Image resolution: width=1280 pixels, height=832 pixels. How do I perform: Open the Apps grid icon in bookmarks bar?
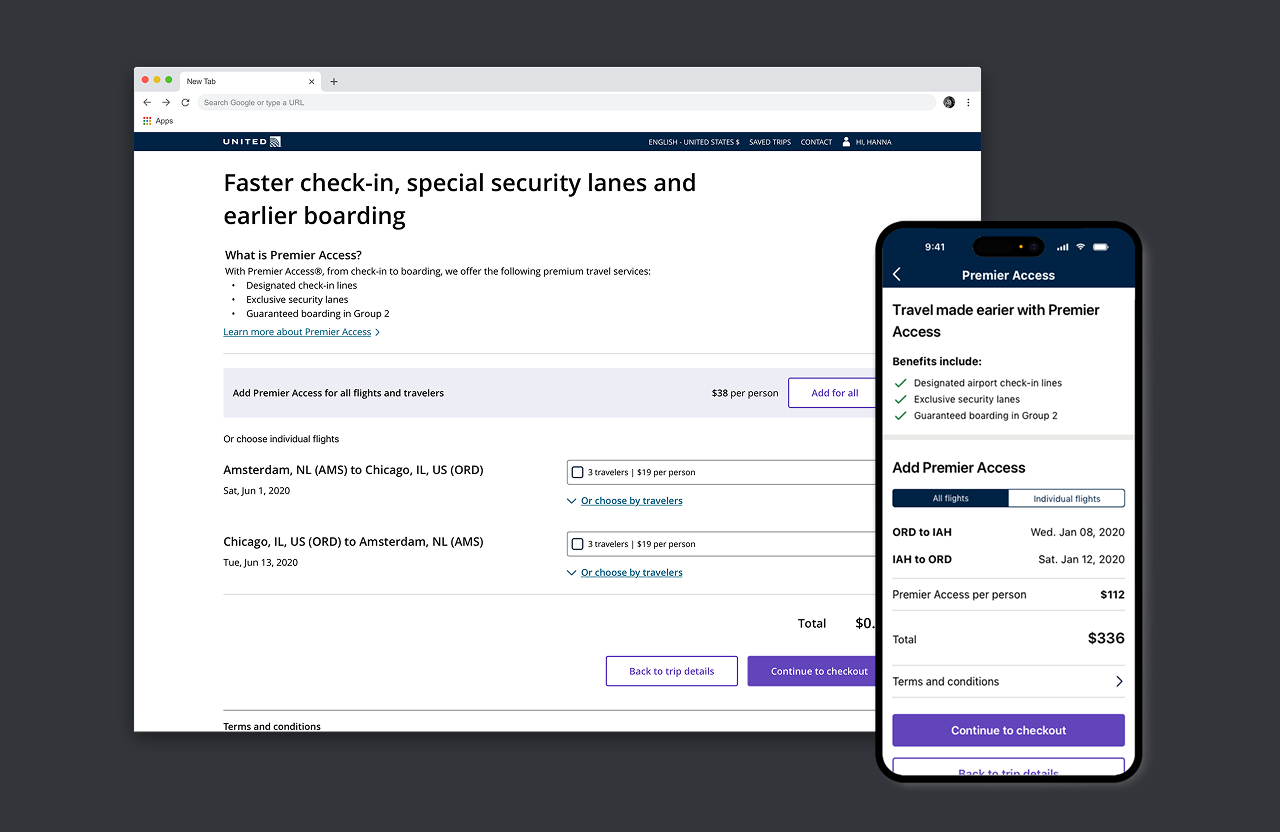click(x=147, y=121)
